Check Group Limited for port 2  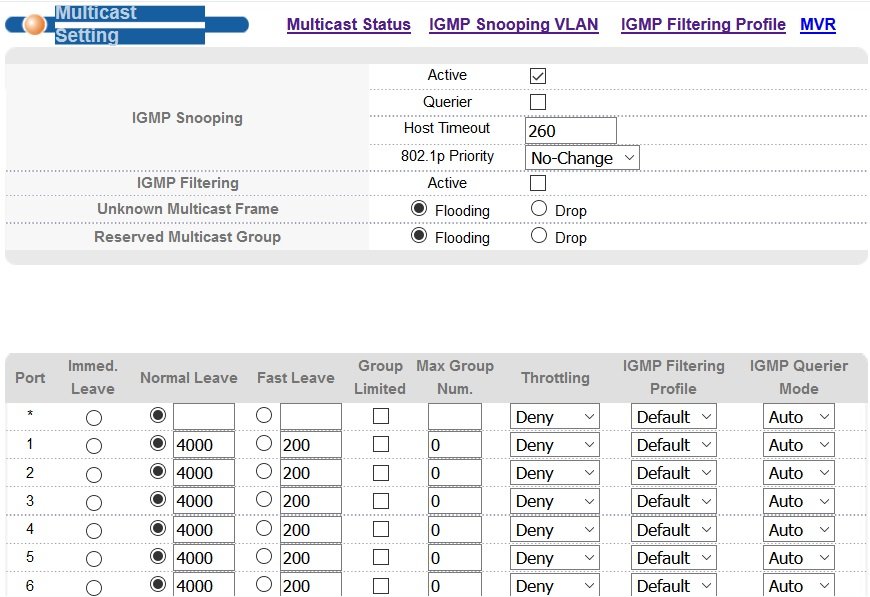381,473
